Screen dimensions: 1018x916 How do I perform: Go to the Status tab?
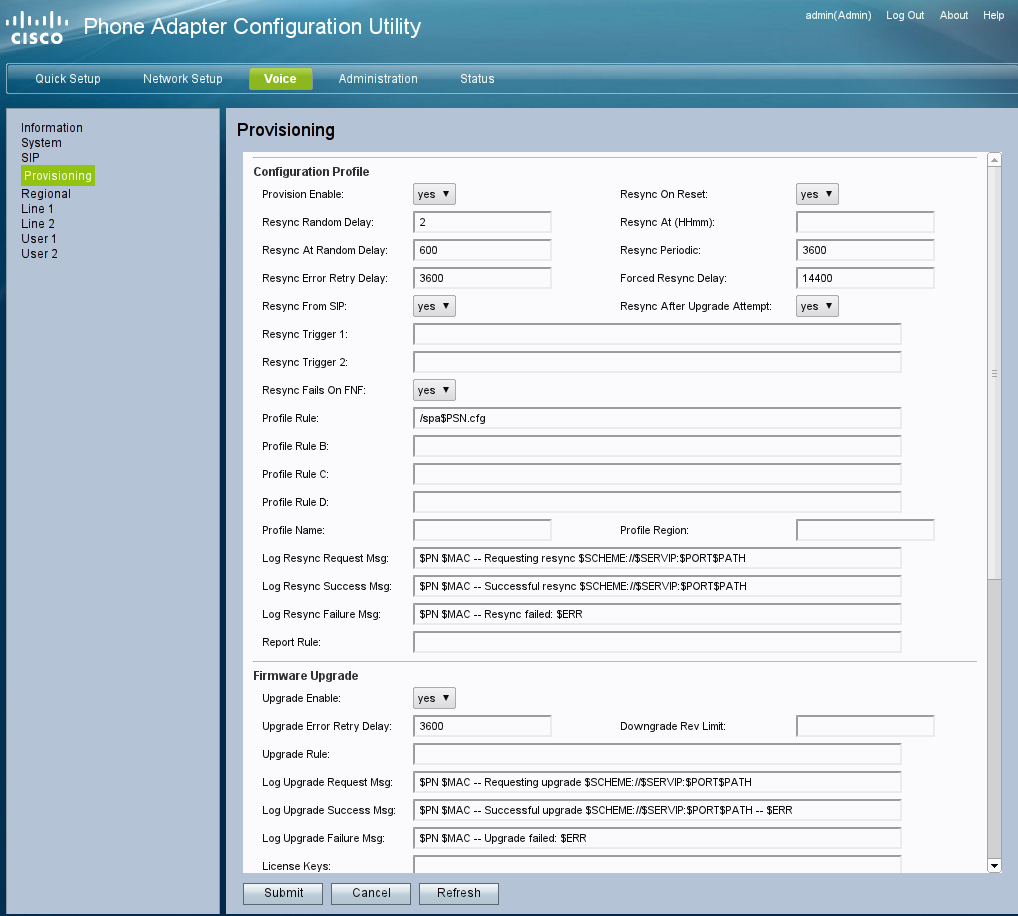click(477, 79)
